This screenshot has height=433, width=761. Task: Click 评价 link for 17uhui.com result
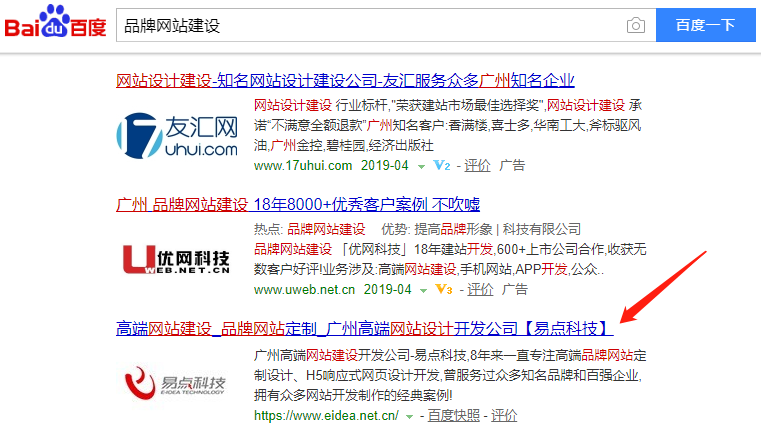click(477, 166)
